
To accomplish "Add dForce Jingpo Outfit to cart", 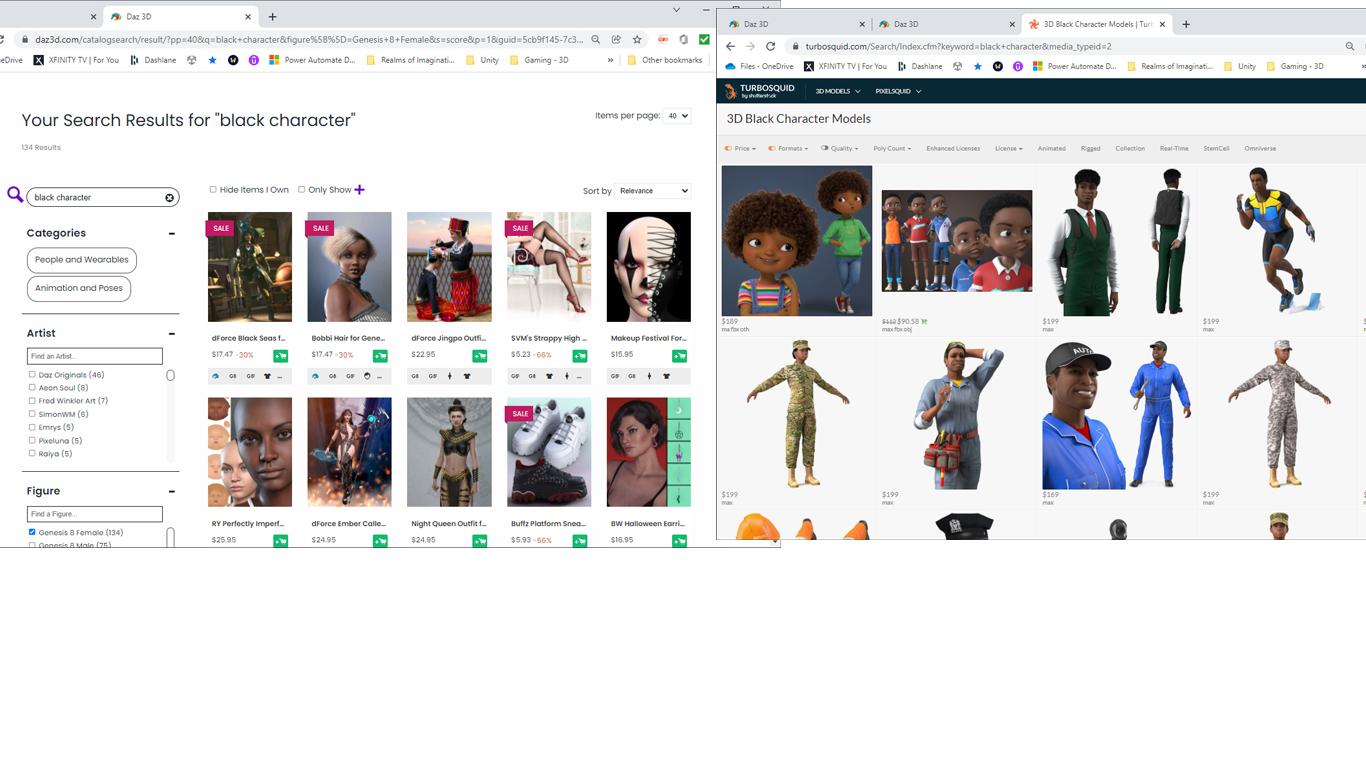I will tap(480, 356).
